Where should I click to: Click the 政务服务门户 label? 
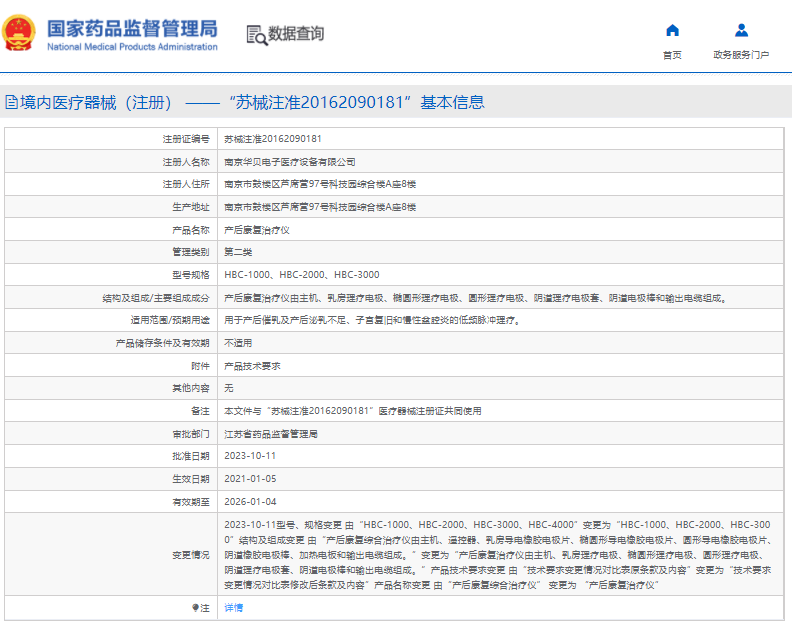point(741,55)
